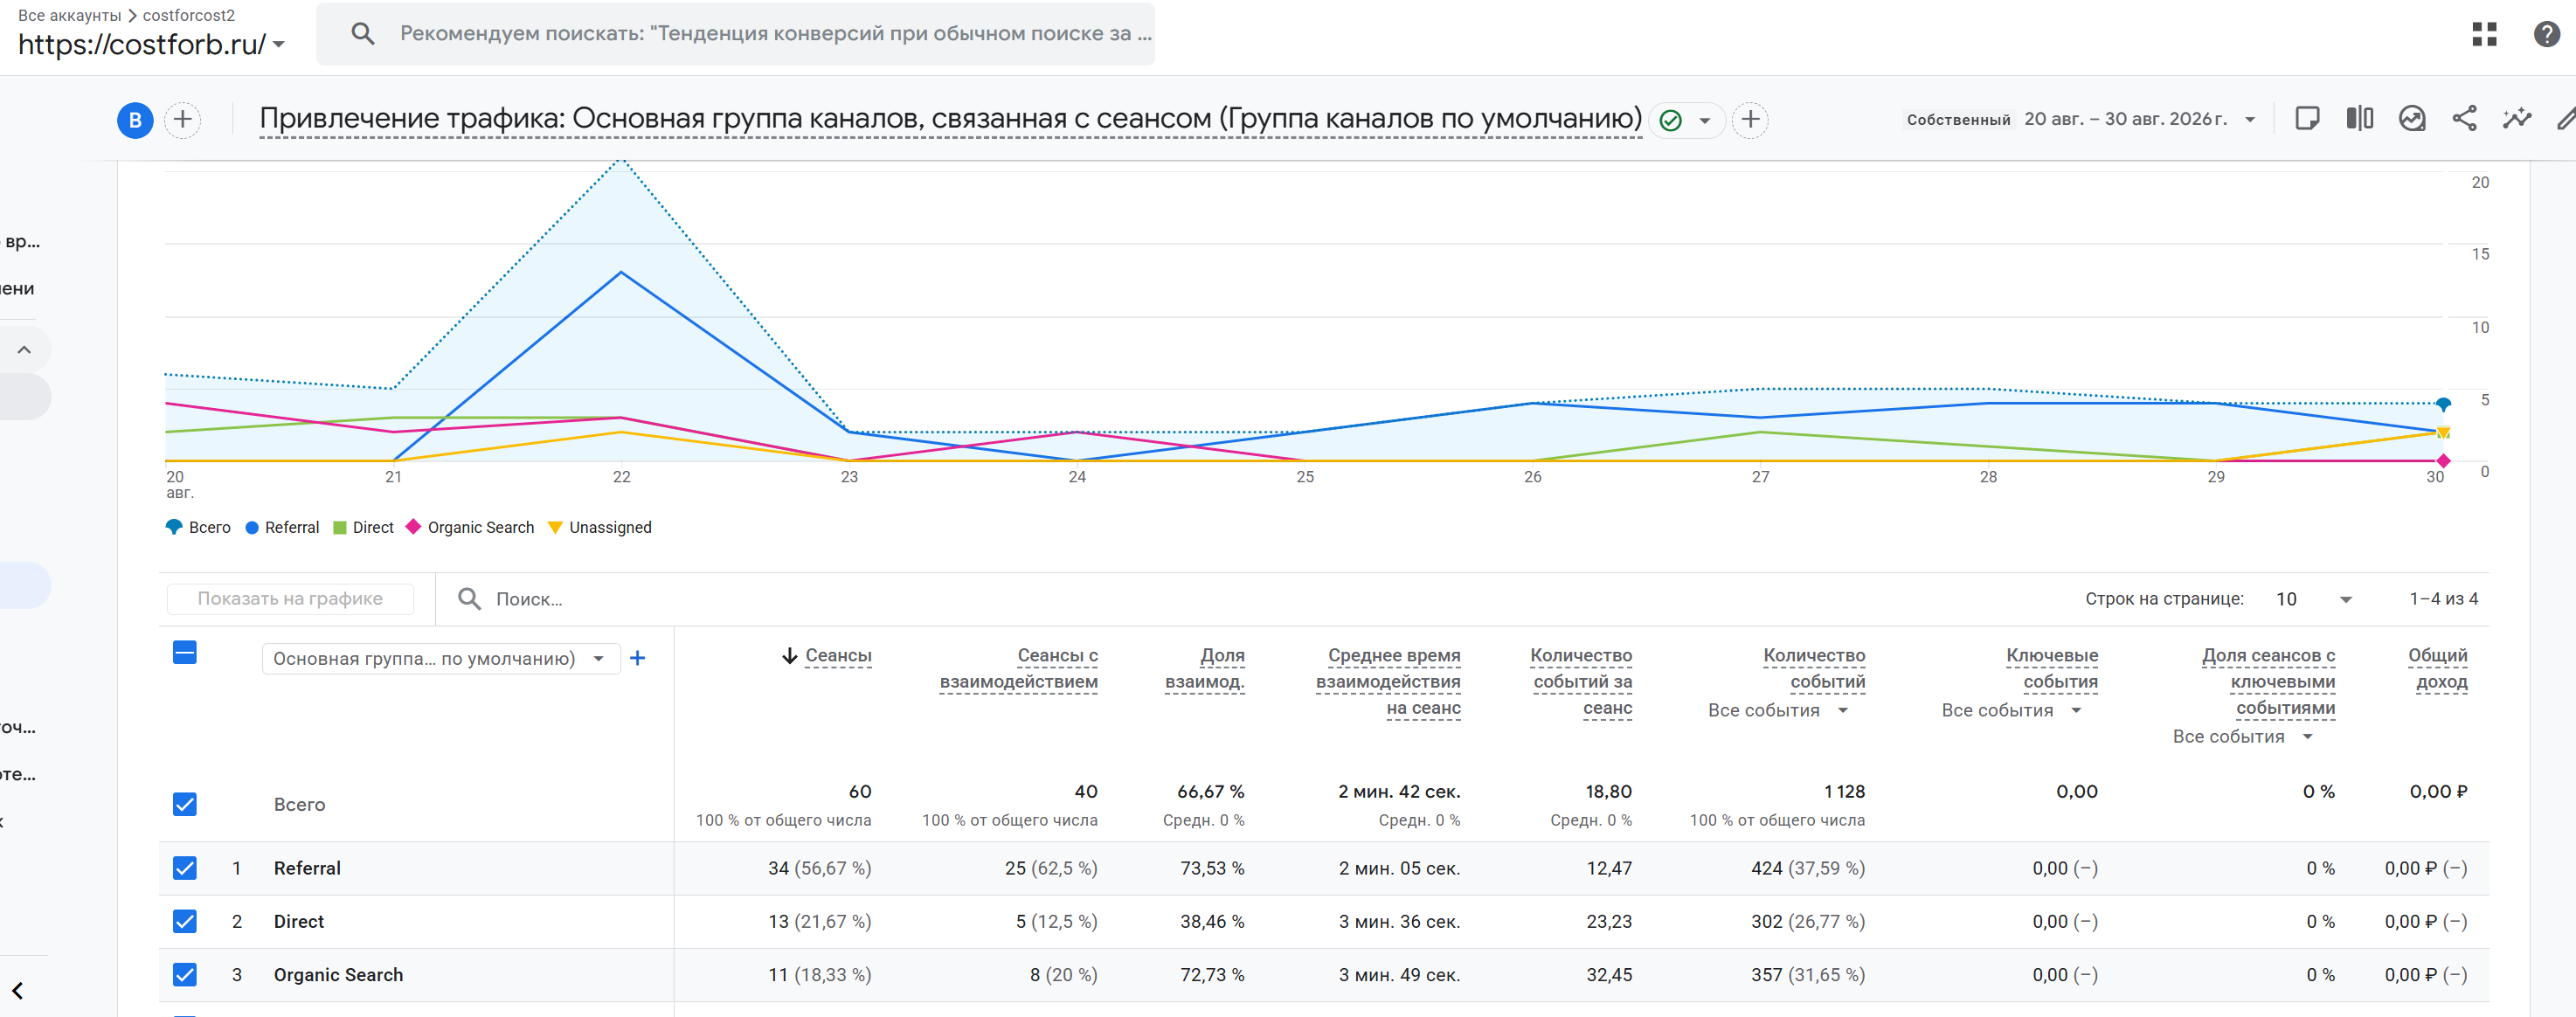Click the Сеансы sort arrow
Image resolution: width=2576 pixels, height=1017 pixels.
(x=789, y=656)
